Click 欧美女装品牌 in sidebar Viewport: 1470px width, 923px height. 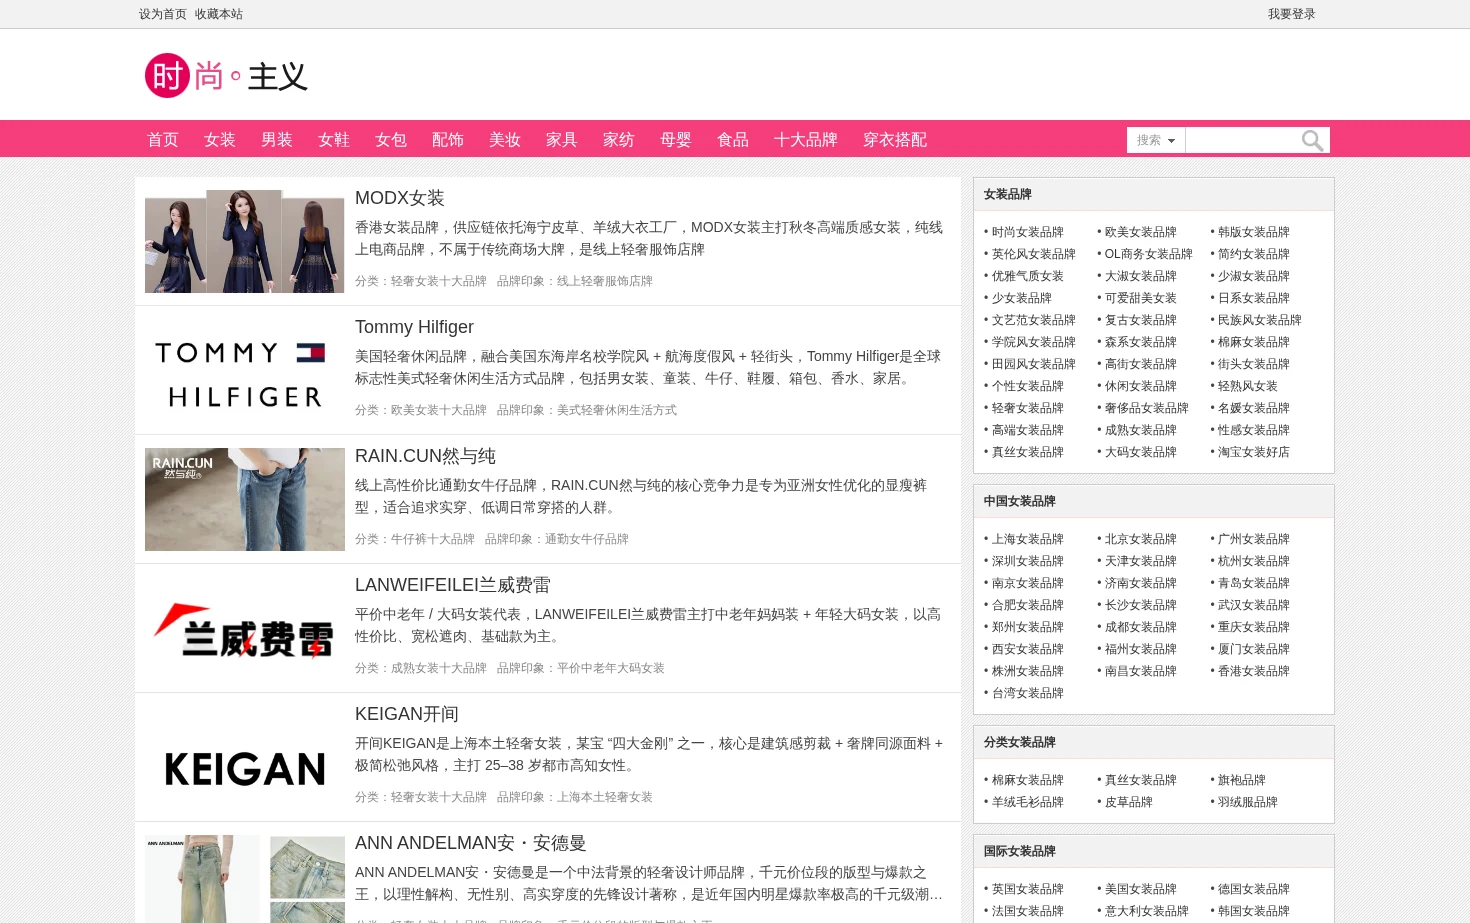pyautogui.click(x=1141, y=232)
